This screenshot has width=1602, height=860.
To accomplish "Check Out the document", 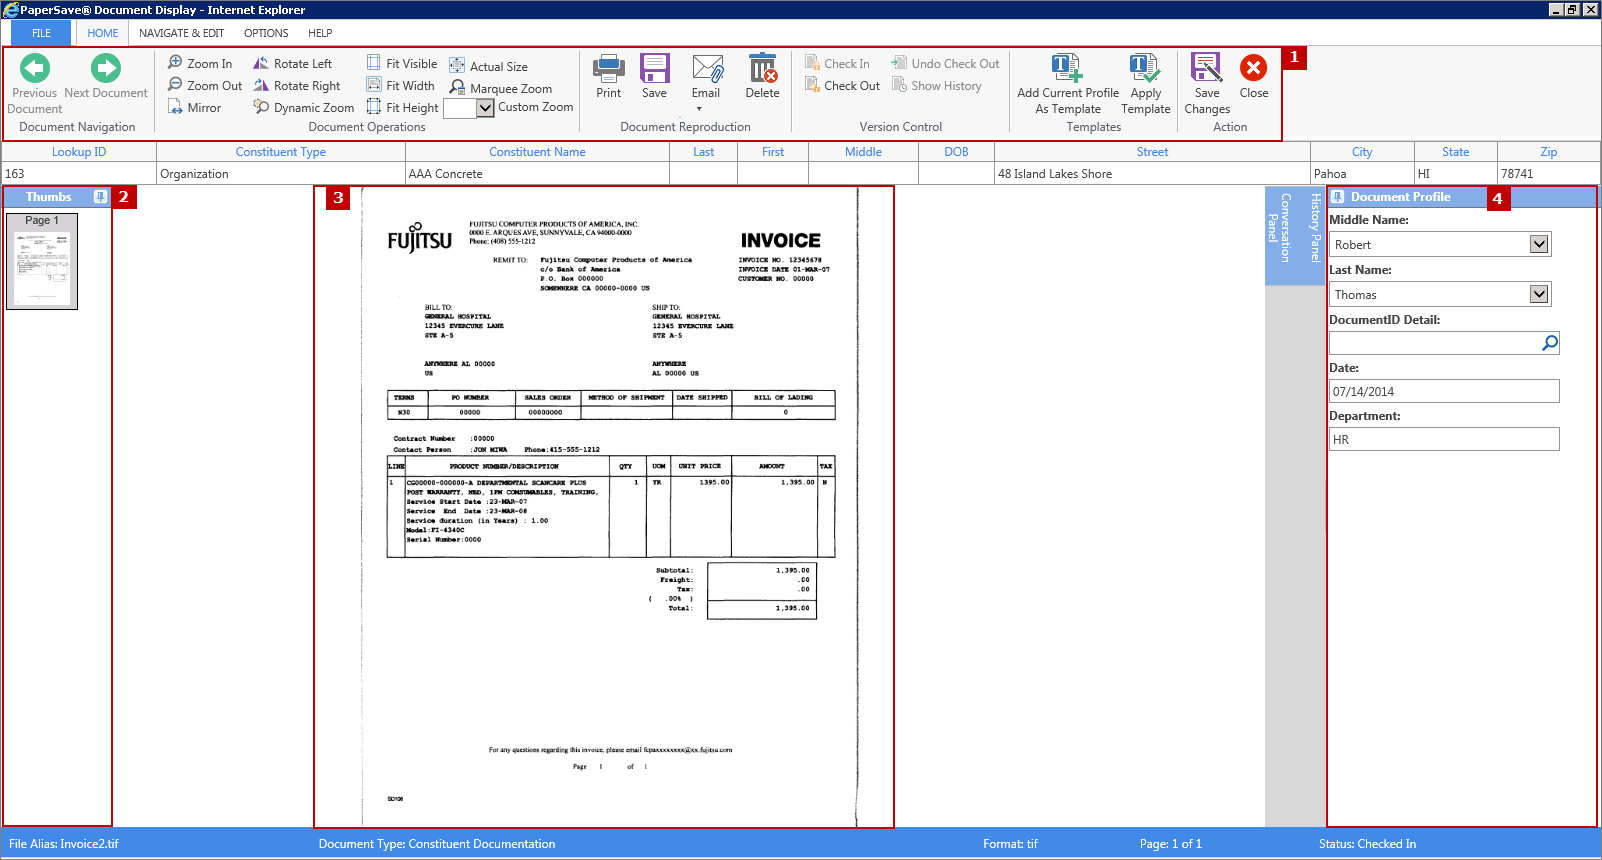I will 842,85.
